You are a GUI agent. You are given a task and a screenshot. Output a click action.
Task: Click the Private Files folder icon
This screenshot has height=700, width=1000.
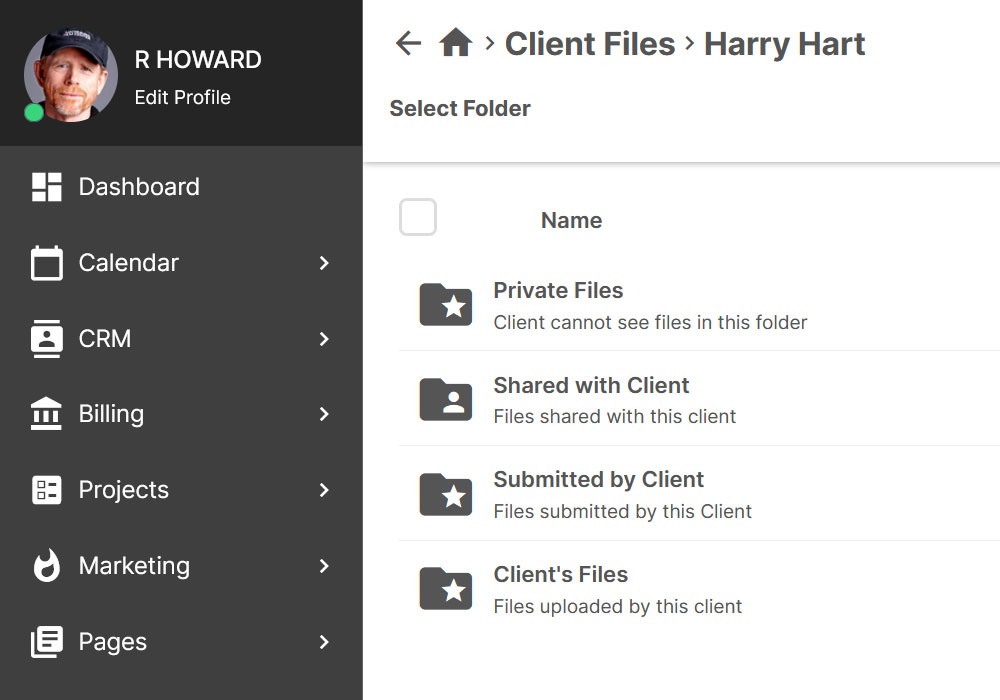click(x=445, y=305)
